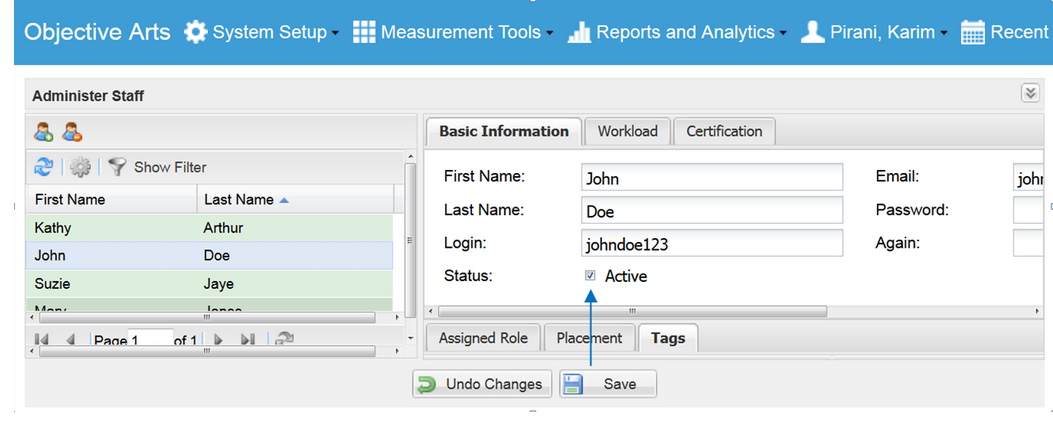Click the add staff member icon
This screenshot has height=443, width=1053.
pos(44,132)
